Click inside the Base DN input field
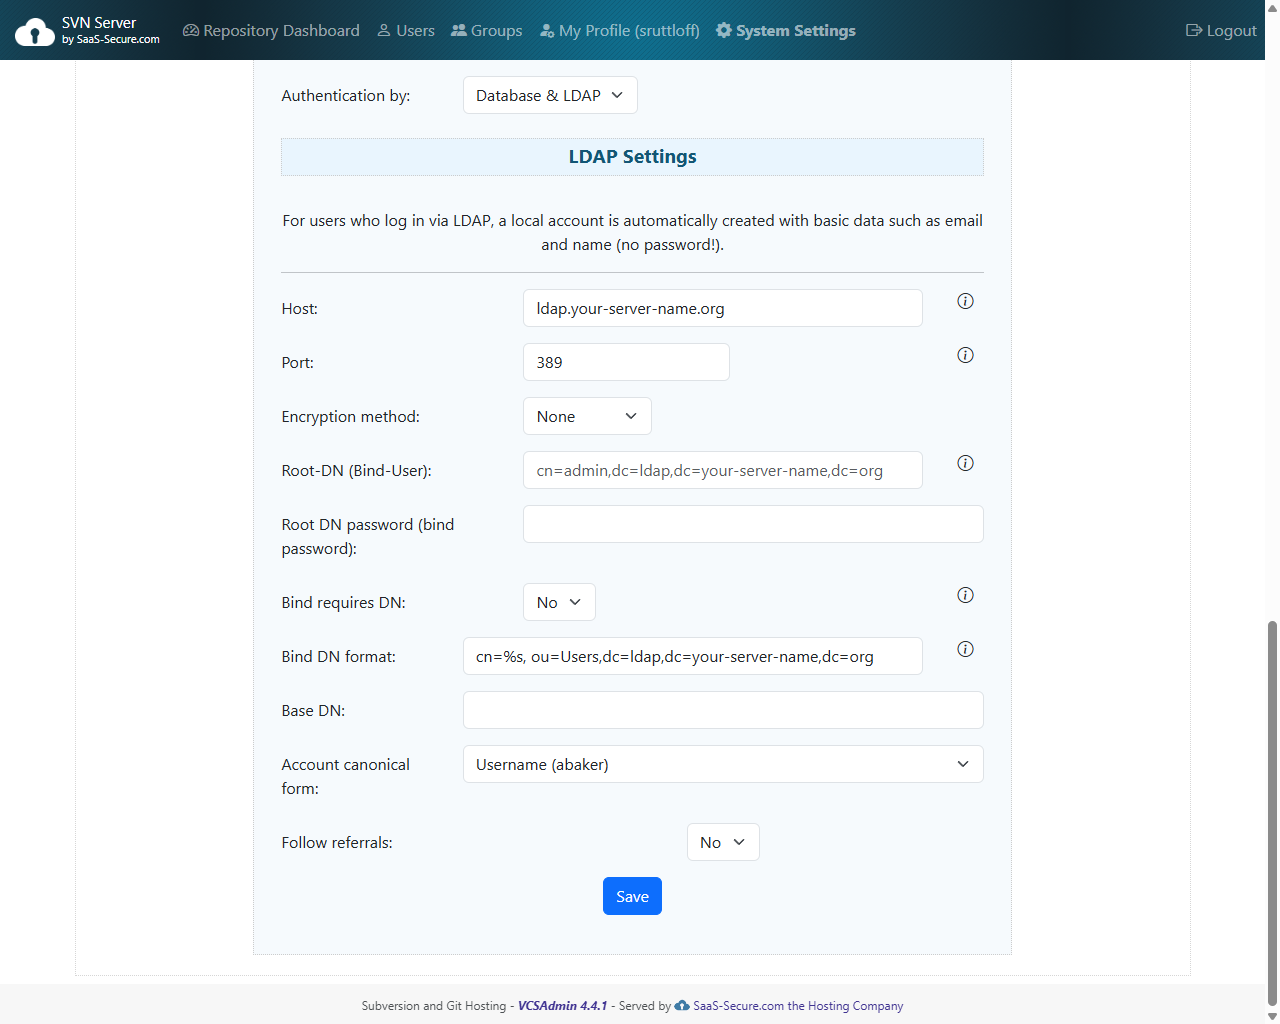 [722, 710]
